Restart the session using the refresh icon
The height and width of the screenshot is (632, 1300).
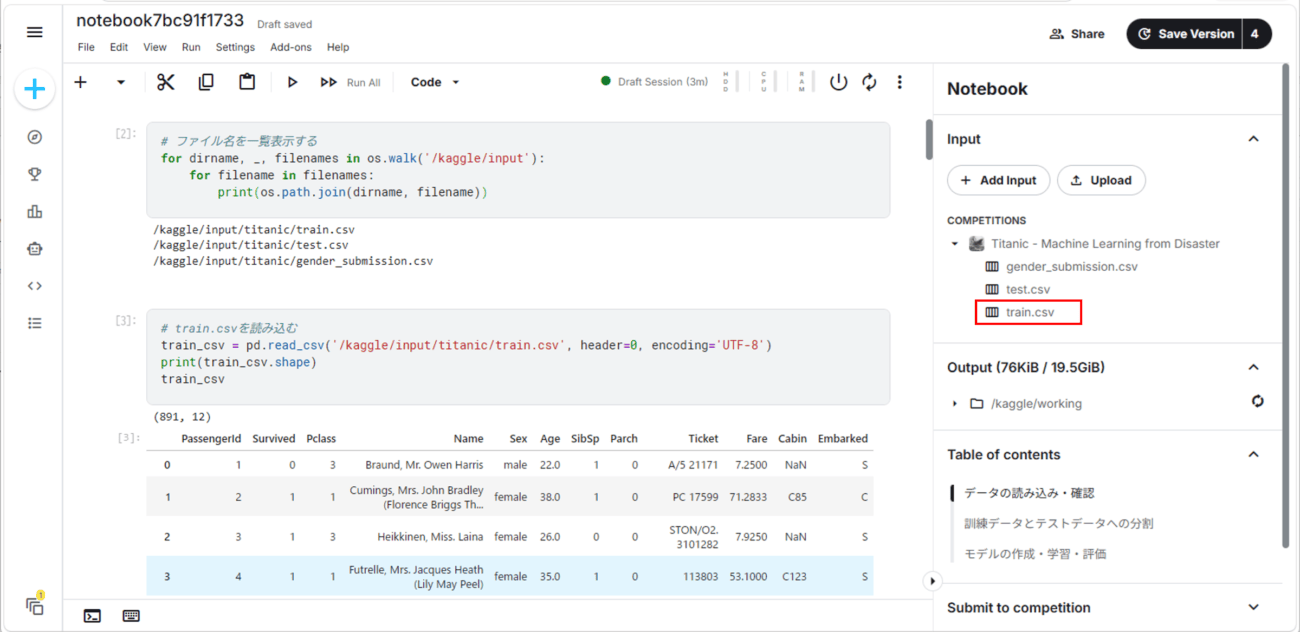[869, 82]
